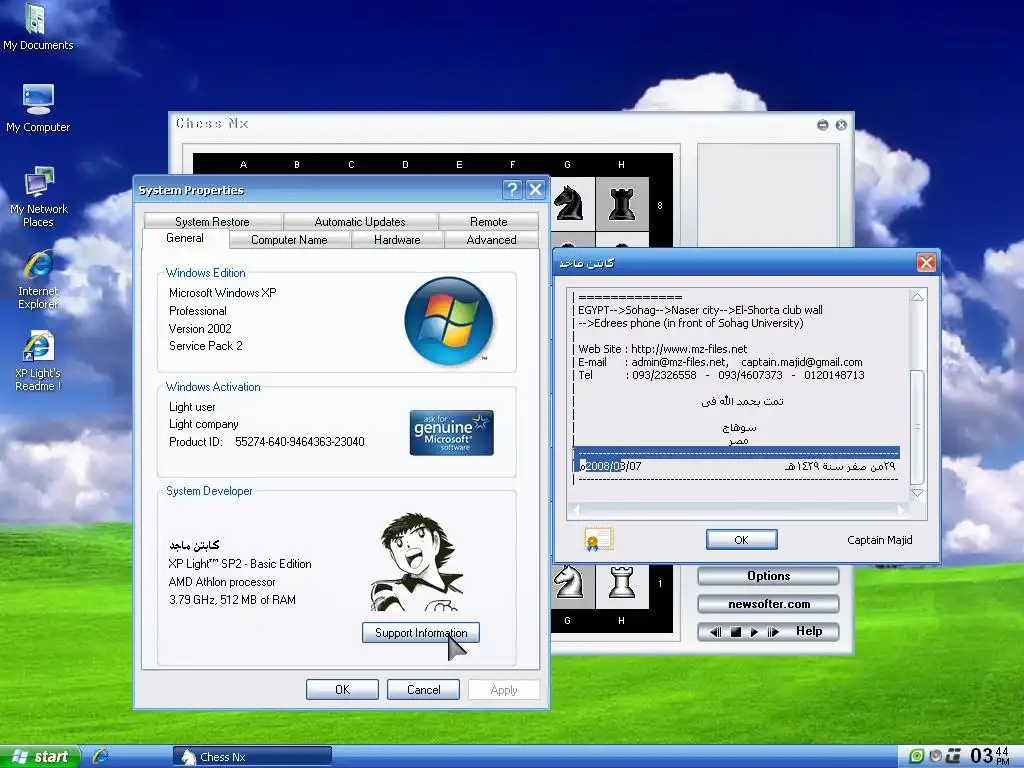Click the grey speaker tray icon
Image resolution: width=1024 pixels, height=768 pixels.
click(935, 756)
